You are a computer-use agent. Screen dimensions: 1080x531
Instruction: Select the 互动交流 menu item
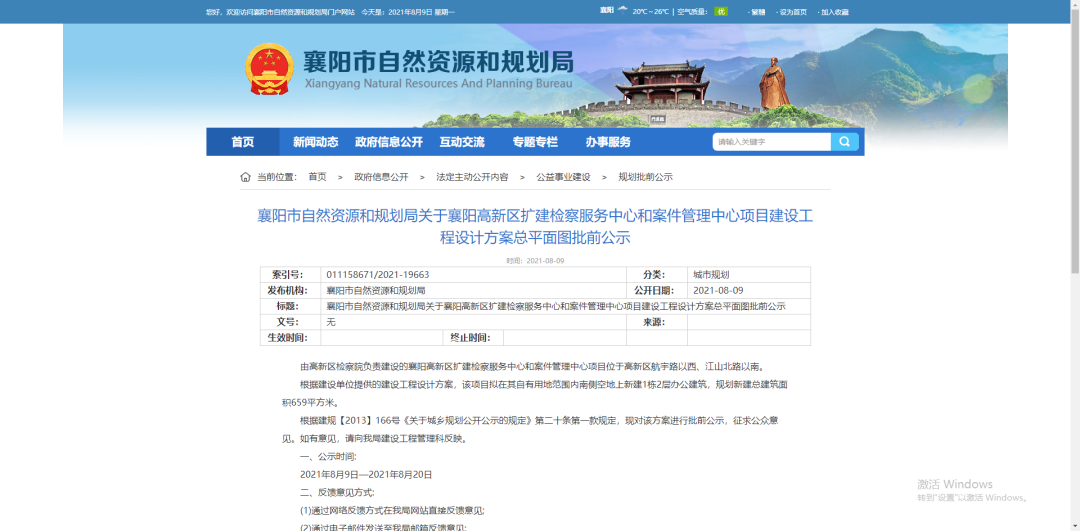[462, 142]
